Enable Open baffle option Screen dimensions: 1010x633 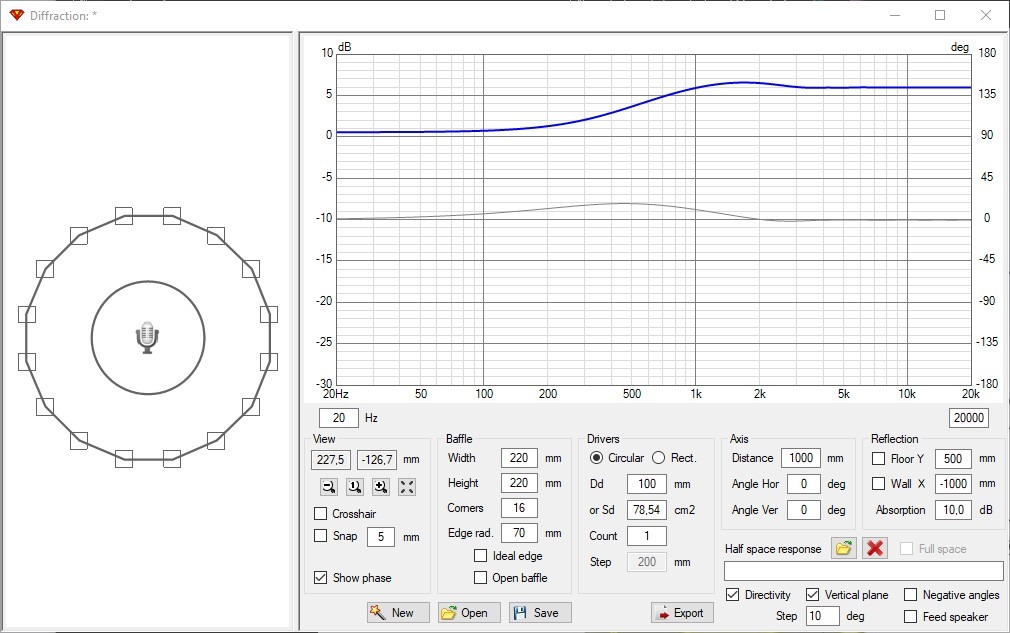(481, 578)
